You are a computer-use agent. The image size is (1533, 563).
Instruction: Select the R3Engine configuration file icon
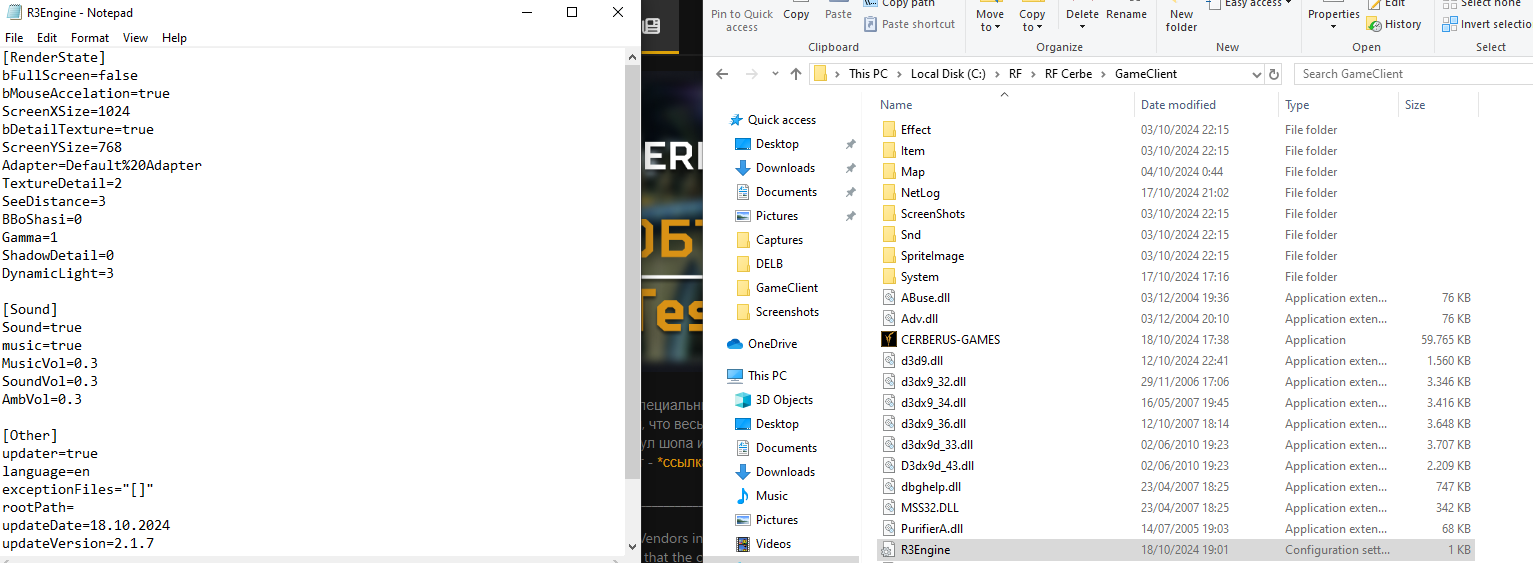pos(889,550)
